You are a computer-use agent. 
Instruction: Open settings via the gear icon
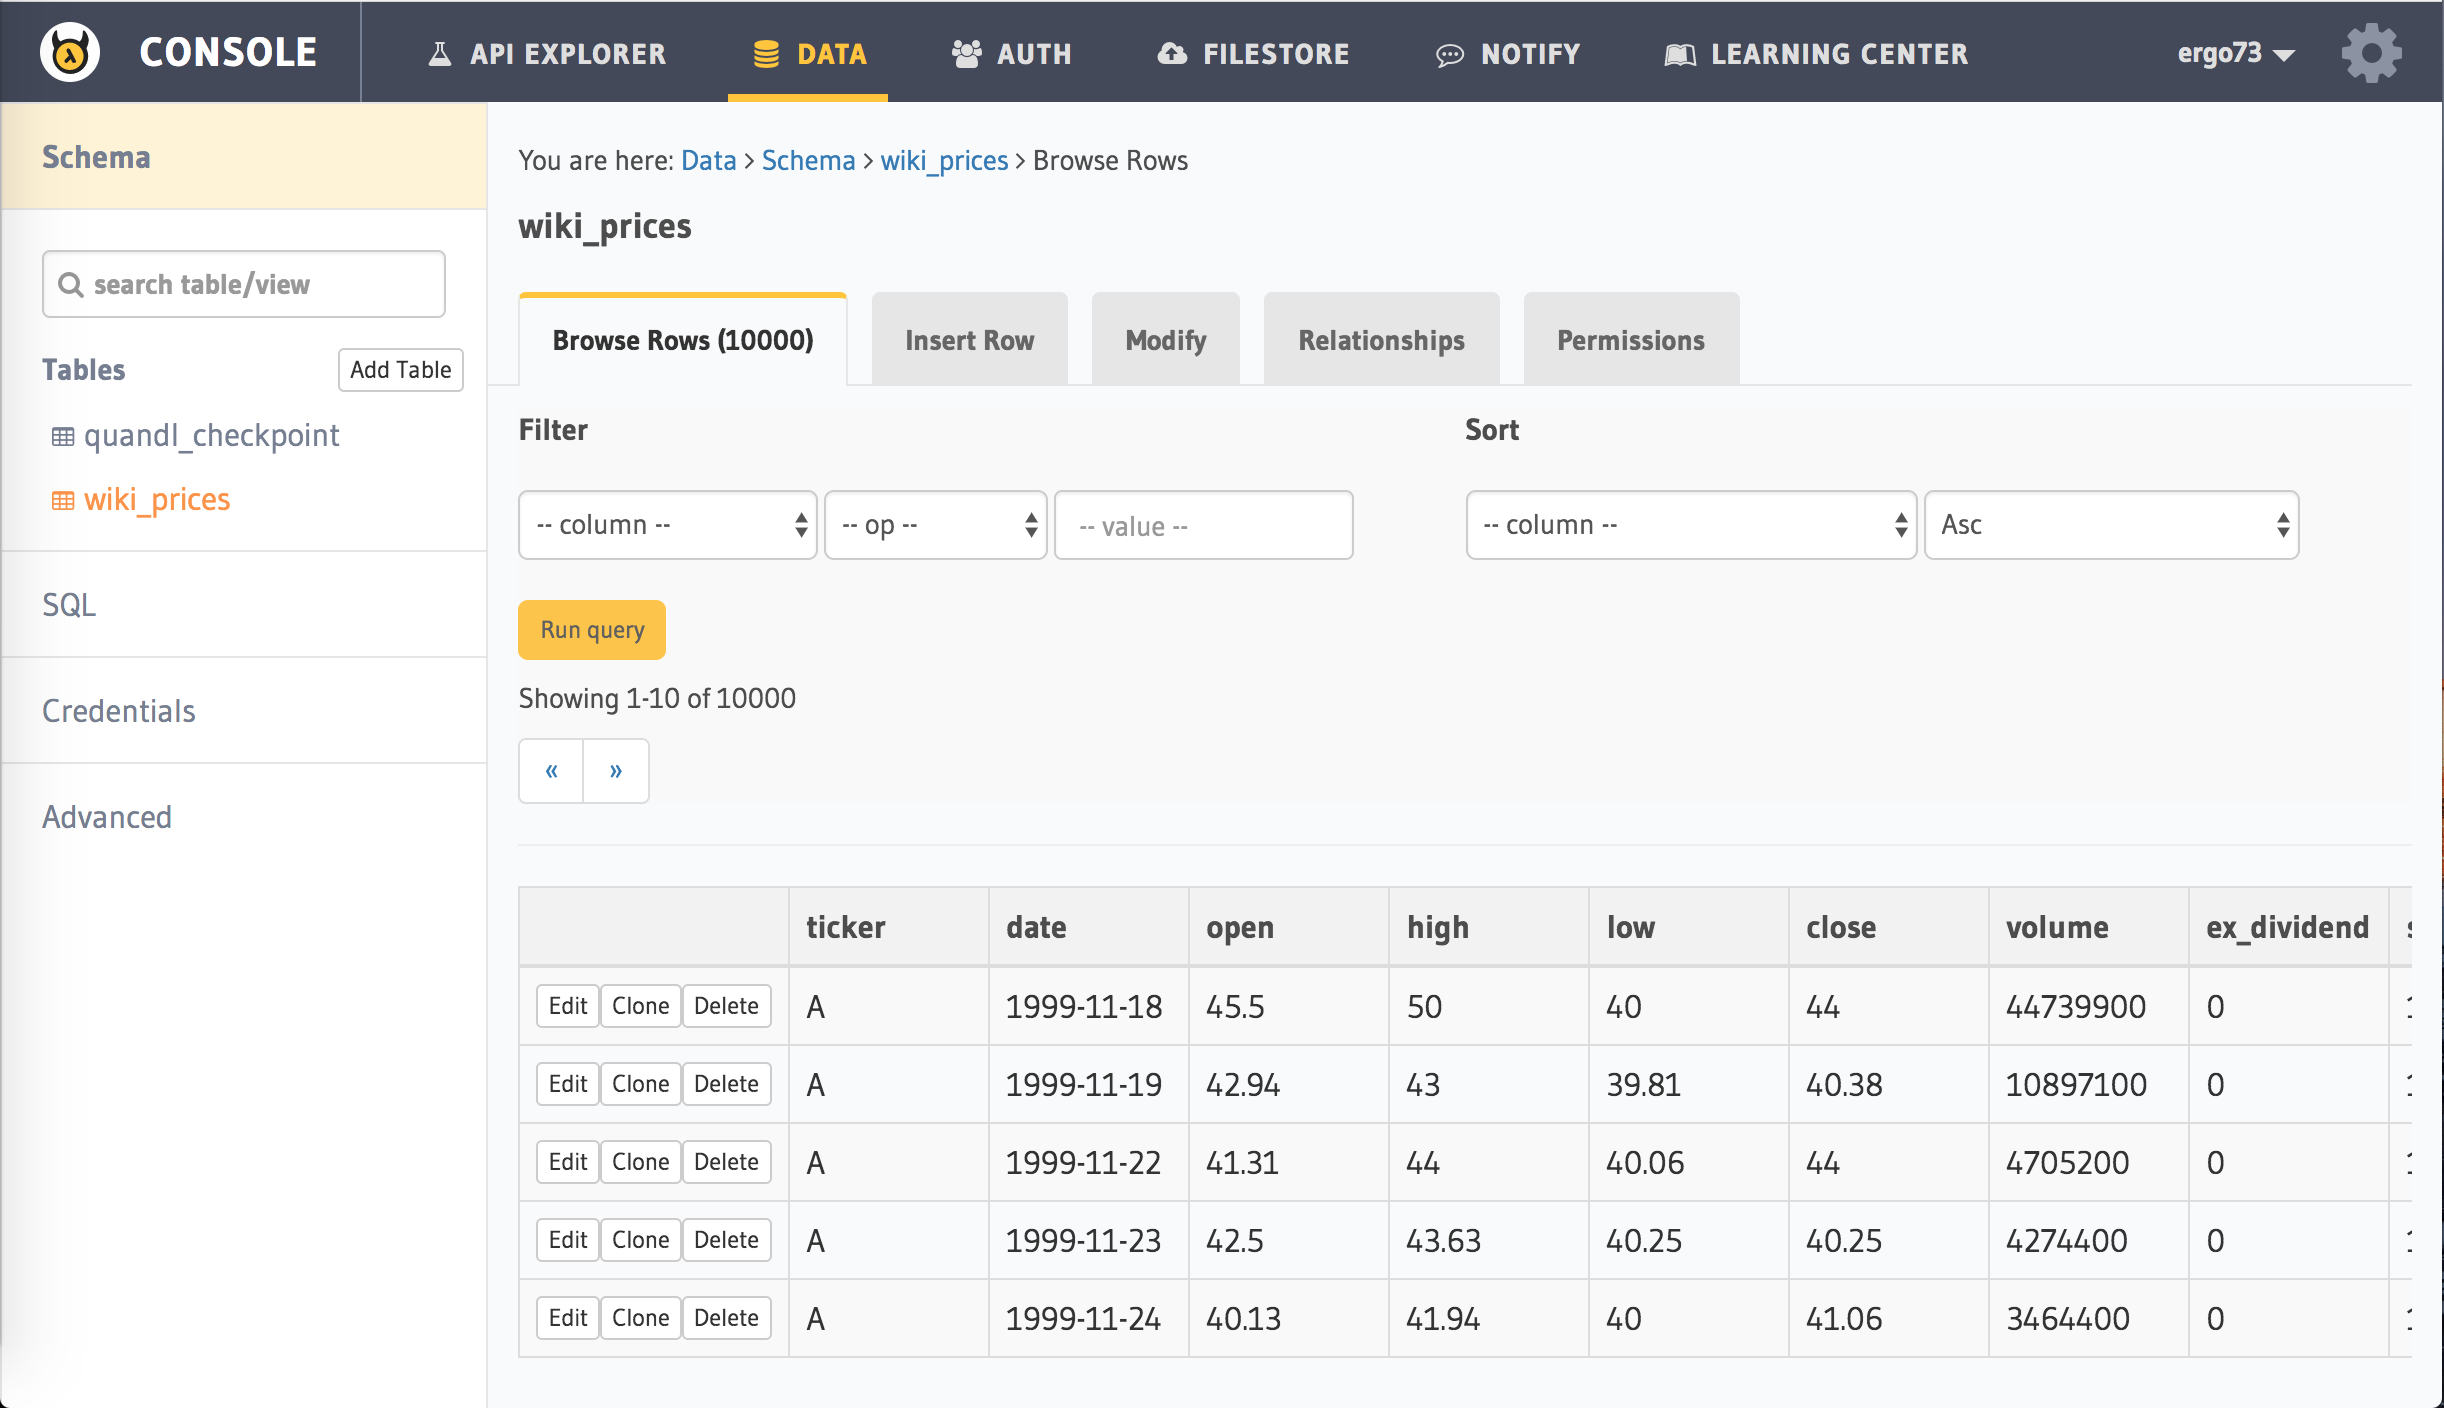pyautogui.click(x=2370, y=53)
